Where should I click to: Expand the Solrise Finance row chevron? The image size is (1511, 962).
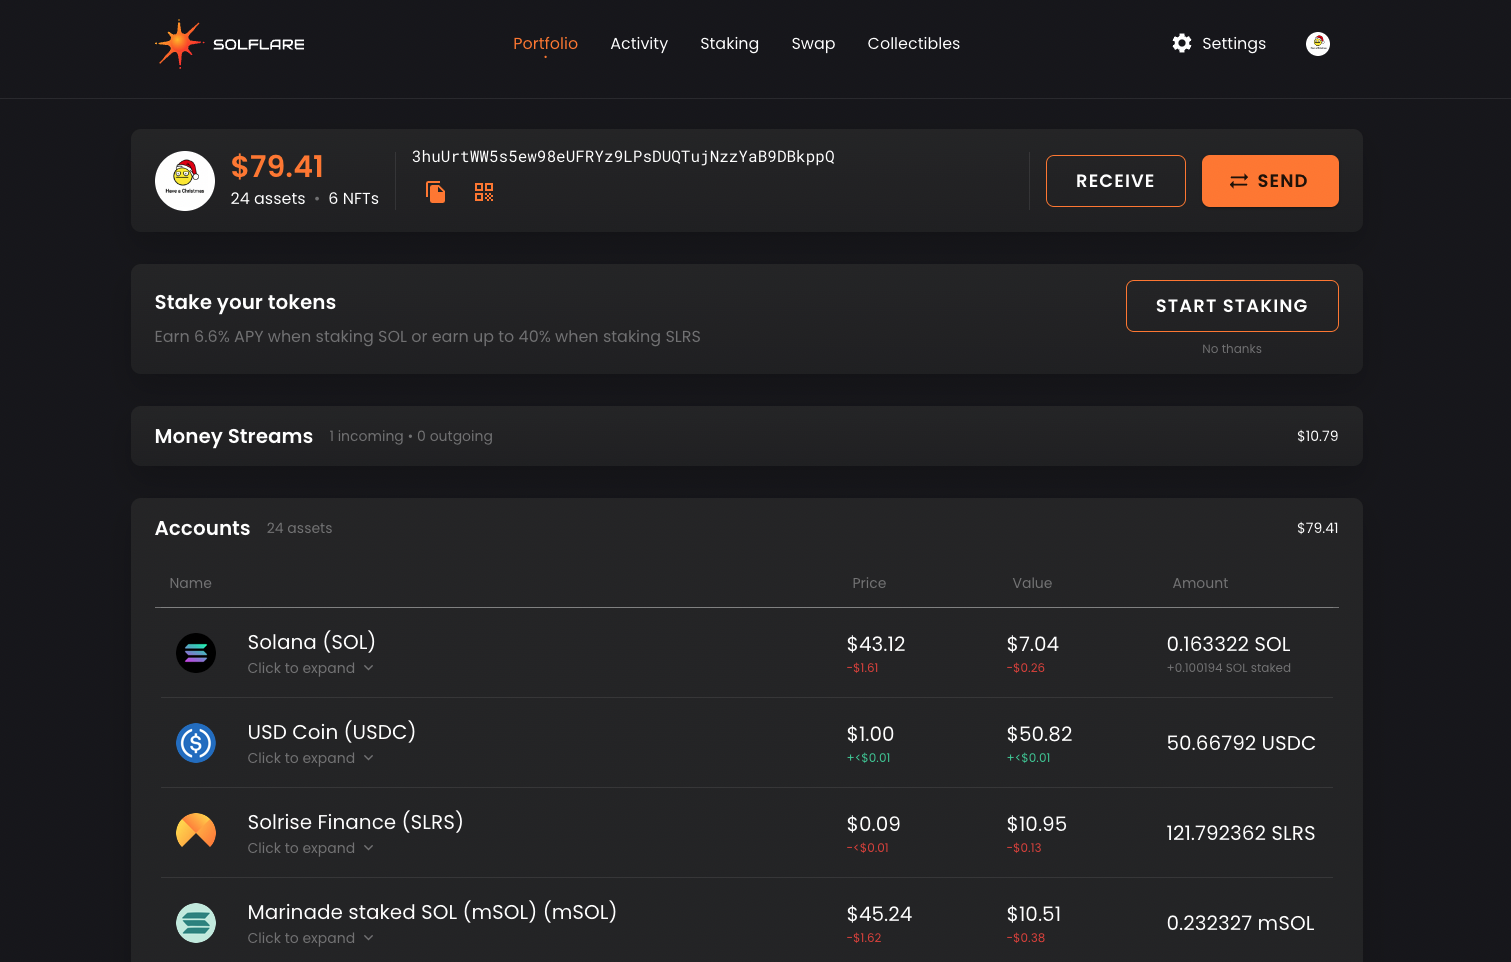[369, 848]
